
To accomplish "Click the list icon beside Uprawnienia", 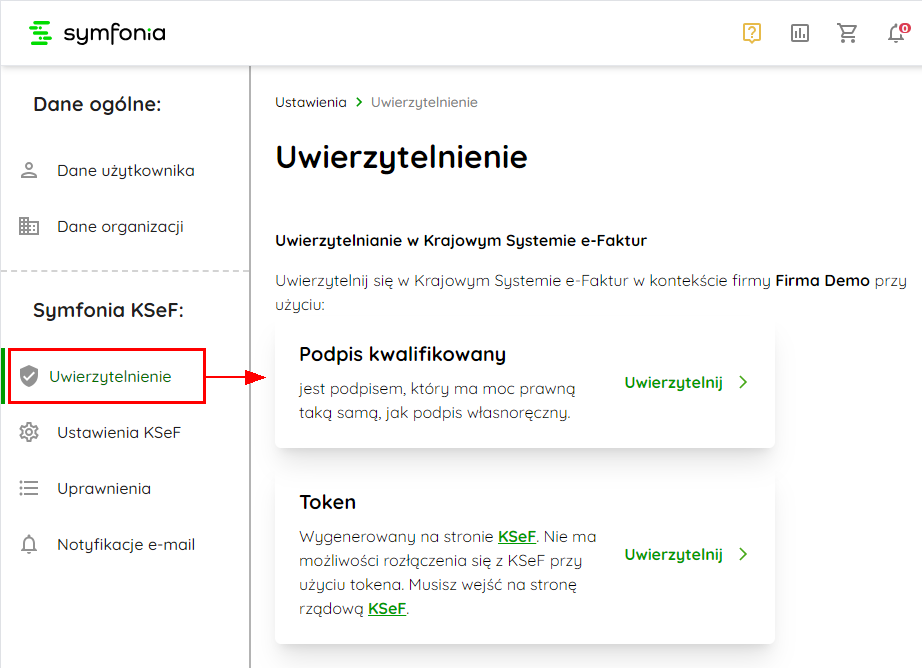I will 29,488.
